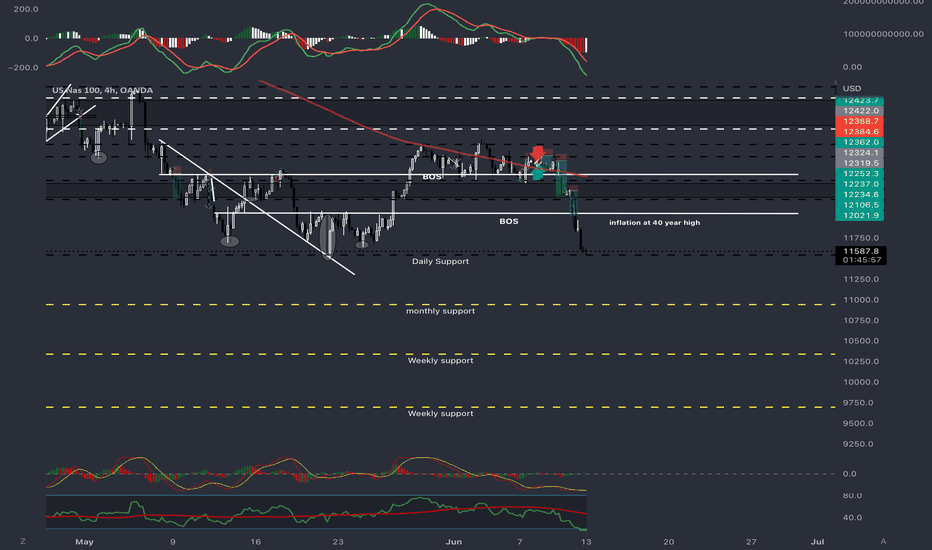Click the 10000.0 price axis value
This screenshot has height=550, width=932.
[861, 382]
